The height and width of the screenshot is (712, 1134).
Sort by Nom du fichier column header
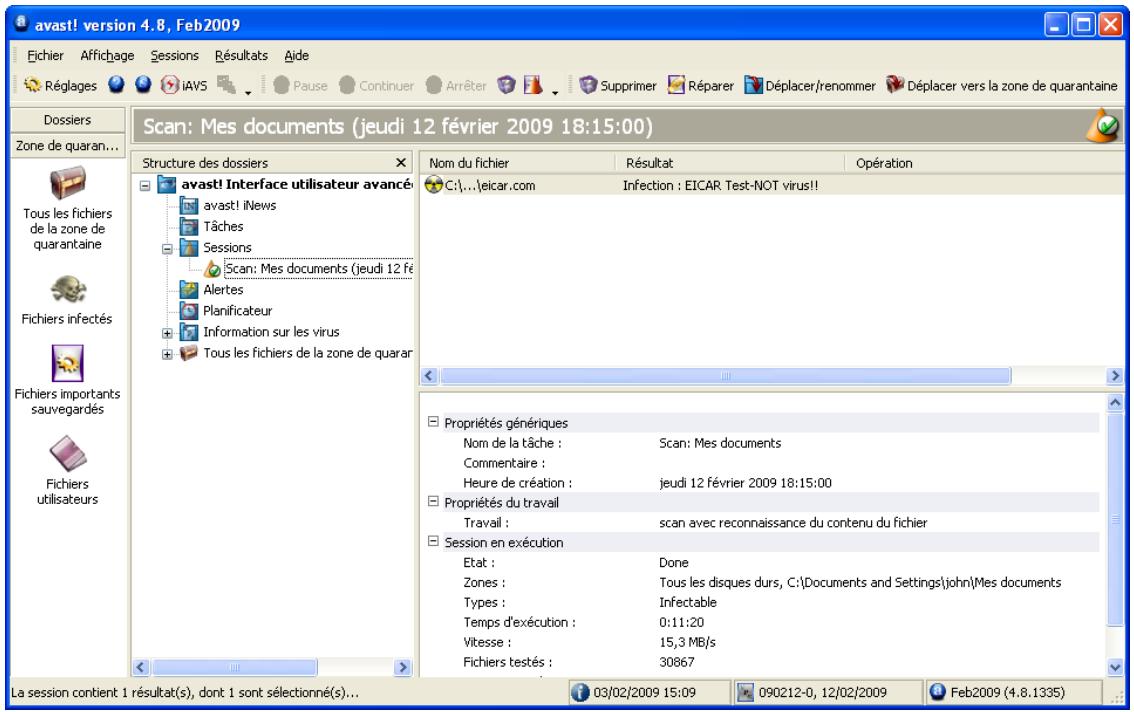(518, 163)
